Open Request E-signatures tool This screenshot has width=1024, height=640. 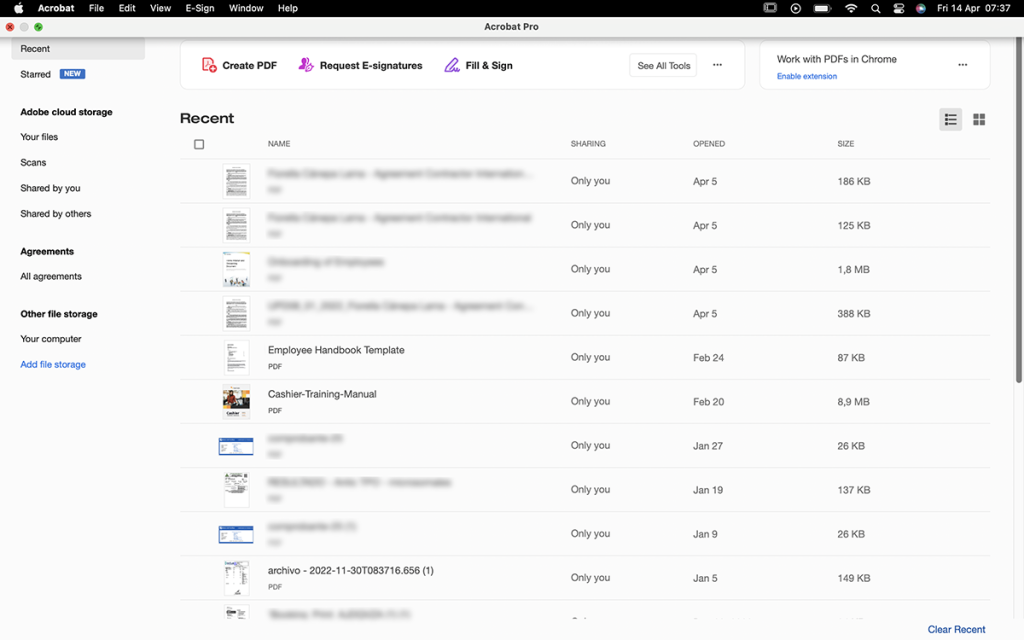click(x=360, y=65)
